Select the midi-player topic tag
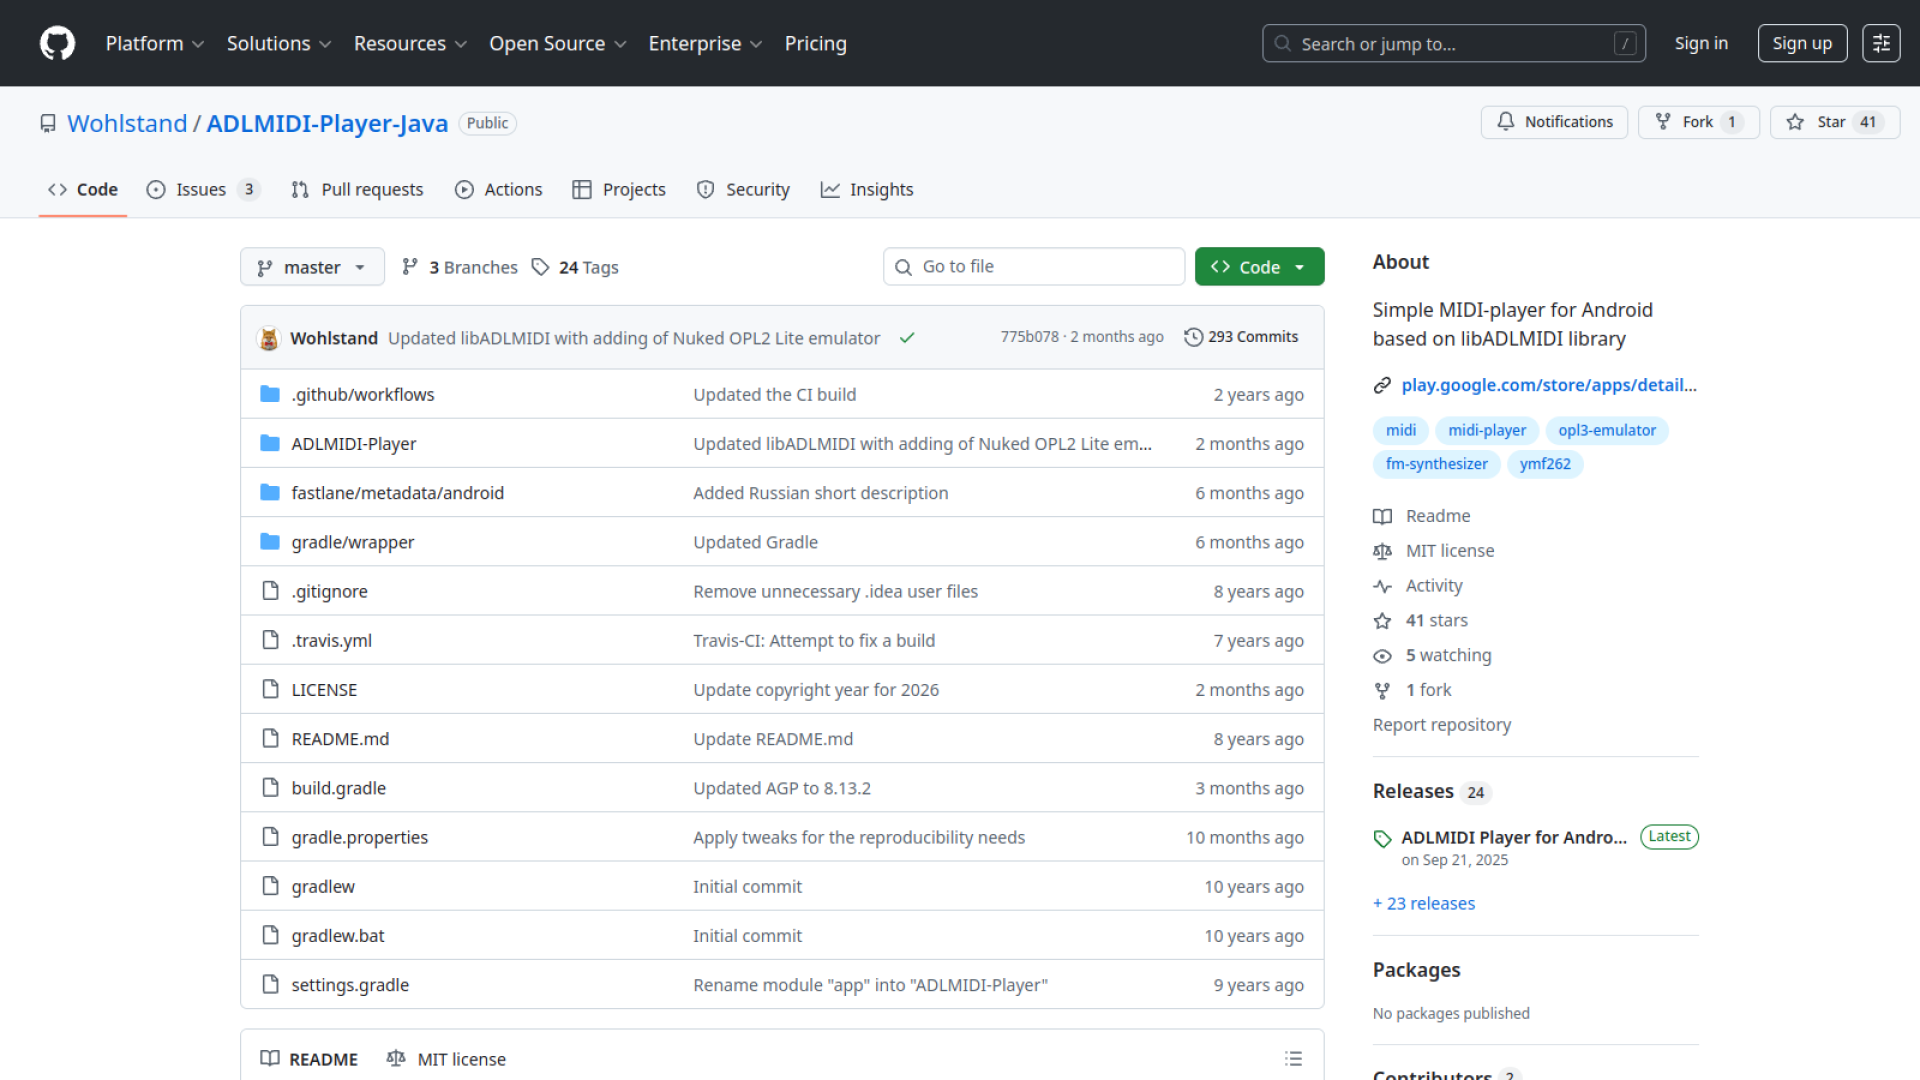Image resolution: width=1920 pixels, height=1080 pixels. [1487, 430]
